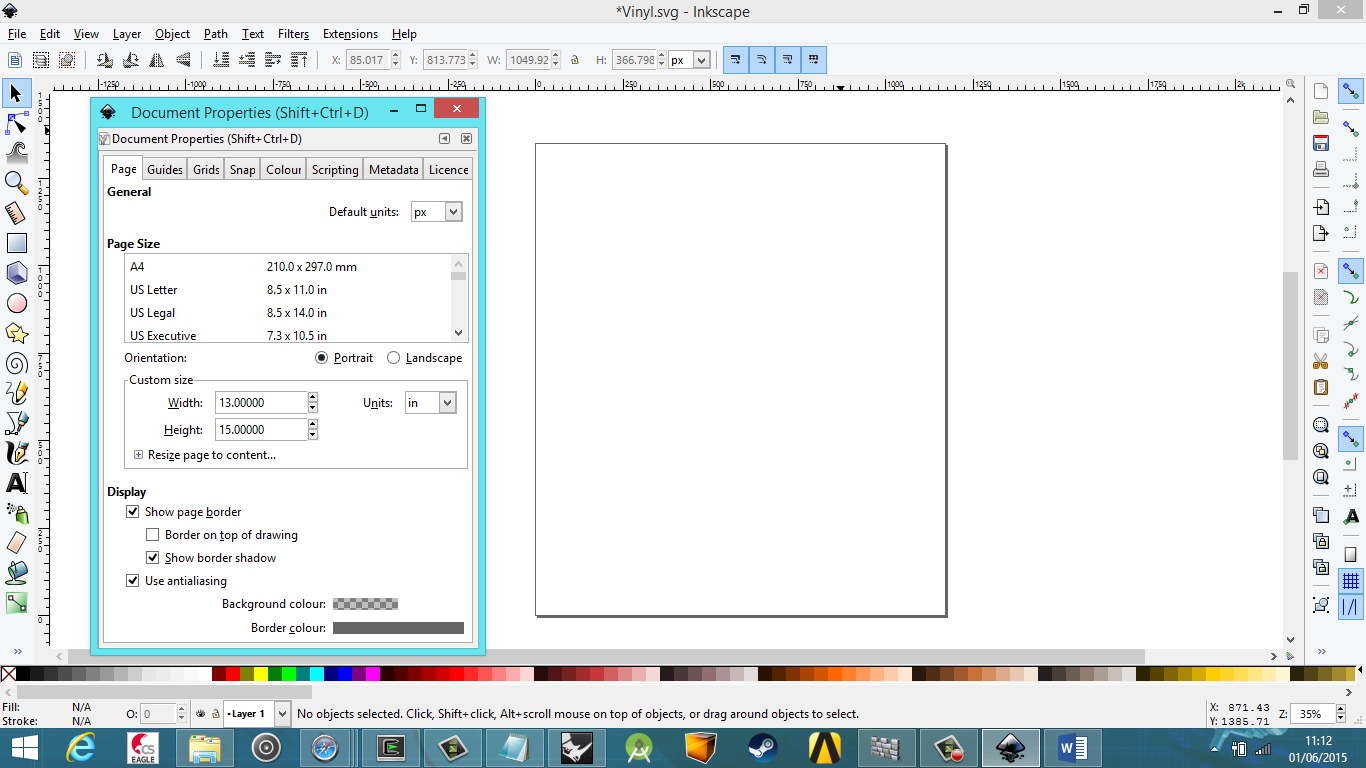1366x768 pixels.
Task: Select the Selector arrow tool
Action: (x=16, y=93)
